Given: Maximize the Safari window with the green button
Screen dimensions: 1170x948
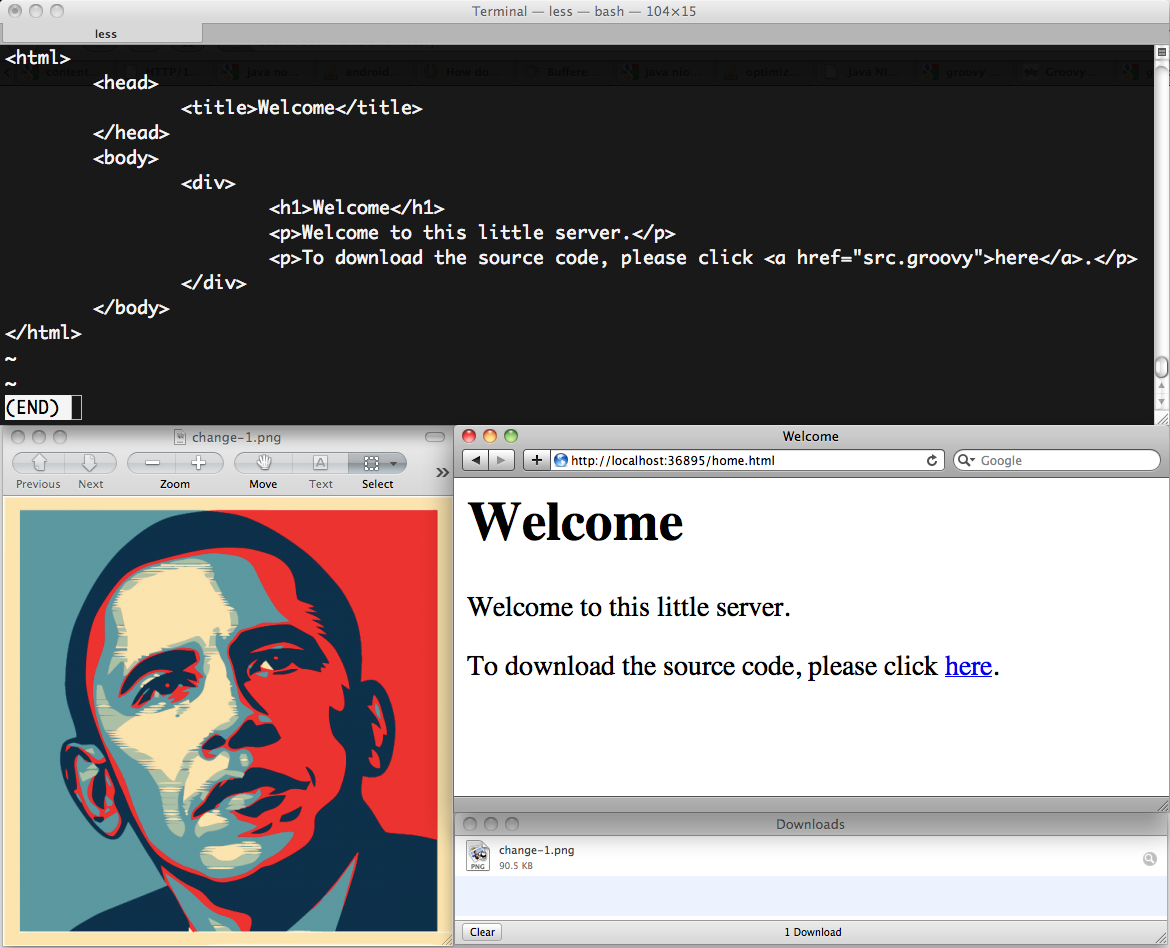Looking at the screenshot, I should (511, 436).
